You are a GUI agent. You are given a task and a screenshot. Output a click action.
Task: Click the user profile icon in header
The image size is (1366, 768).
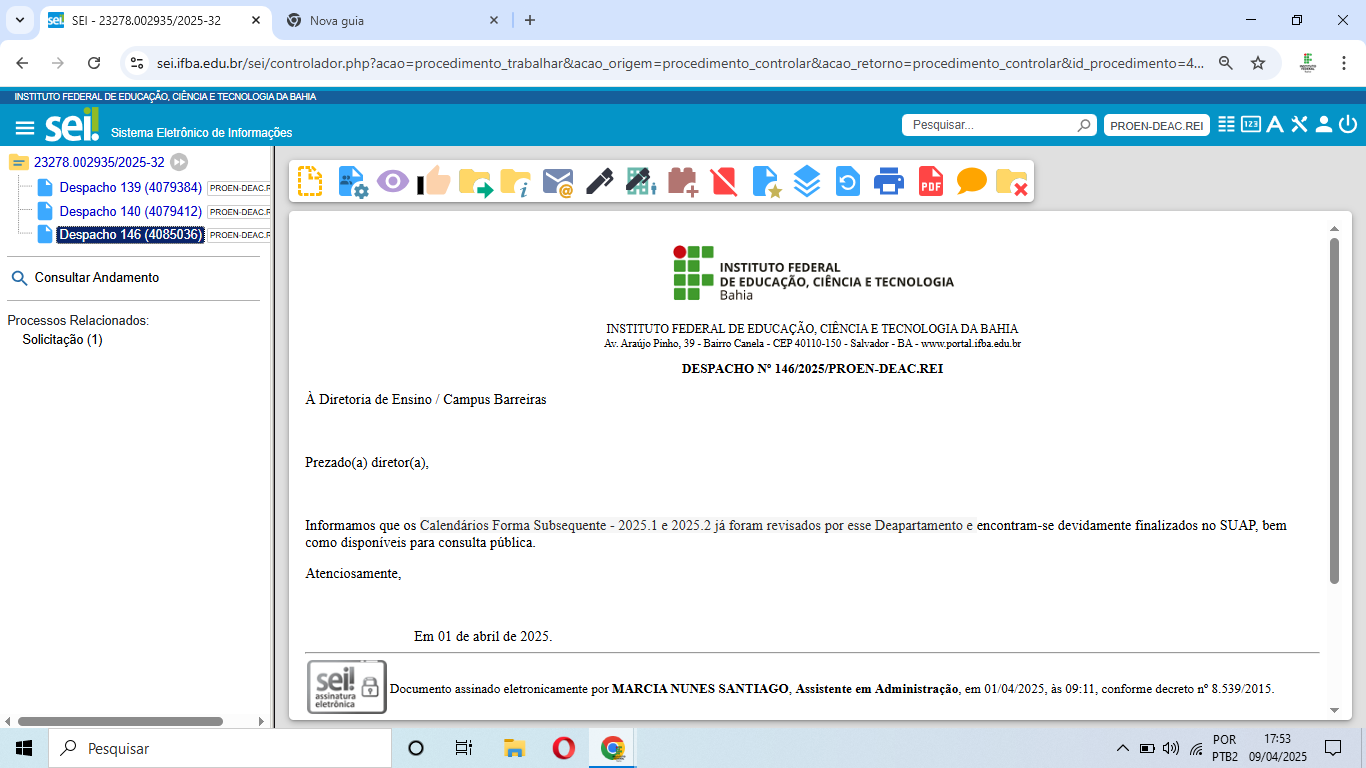tap(1323, 124)
